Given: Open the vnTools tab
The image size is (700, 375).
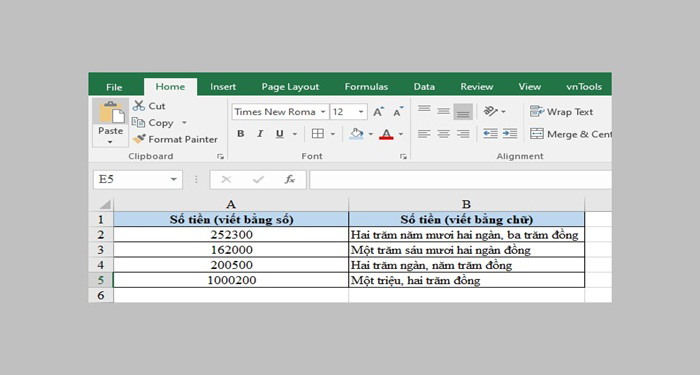Looking at the screenshot, I should coord(584,87).
